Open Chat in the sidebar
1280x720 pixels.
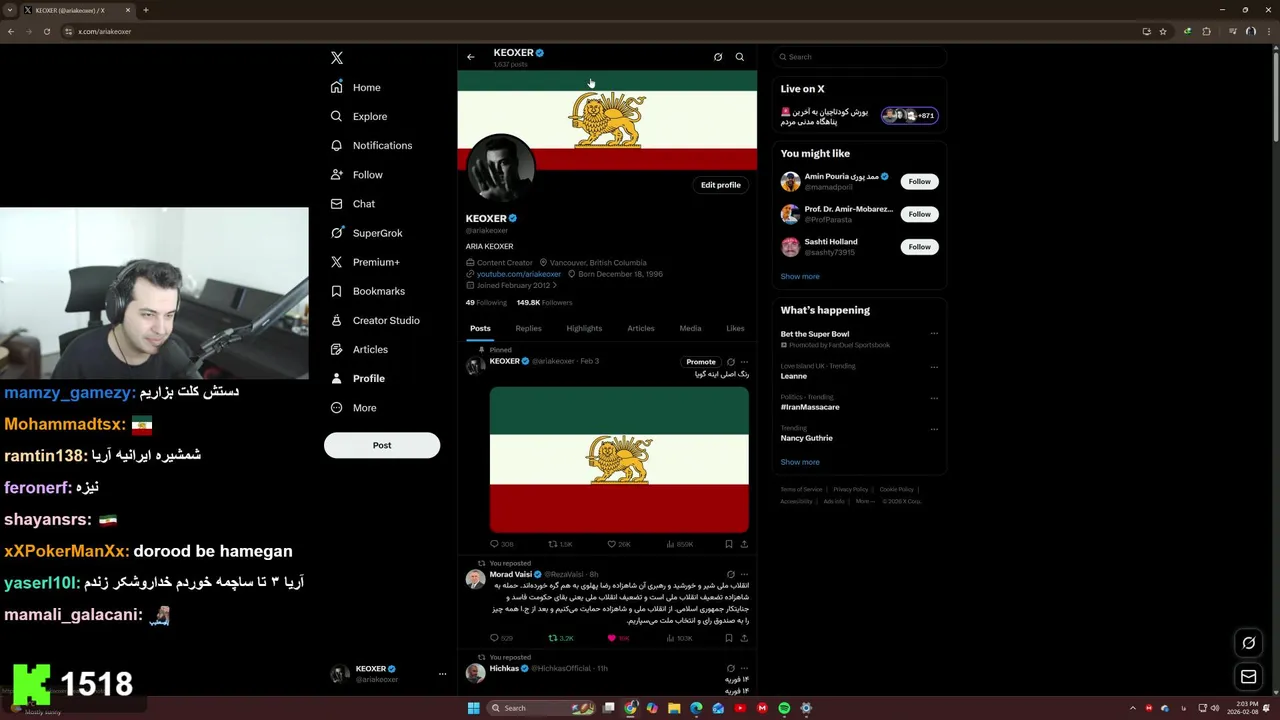(353, 204)
